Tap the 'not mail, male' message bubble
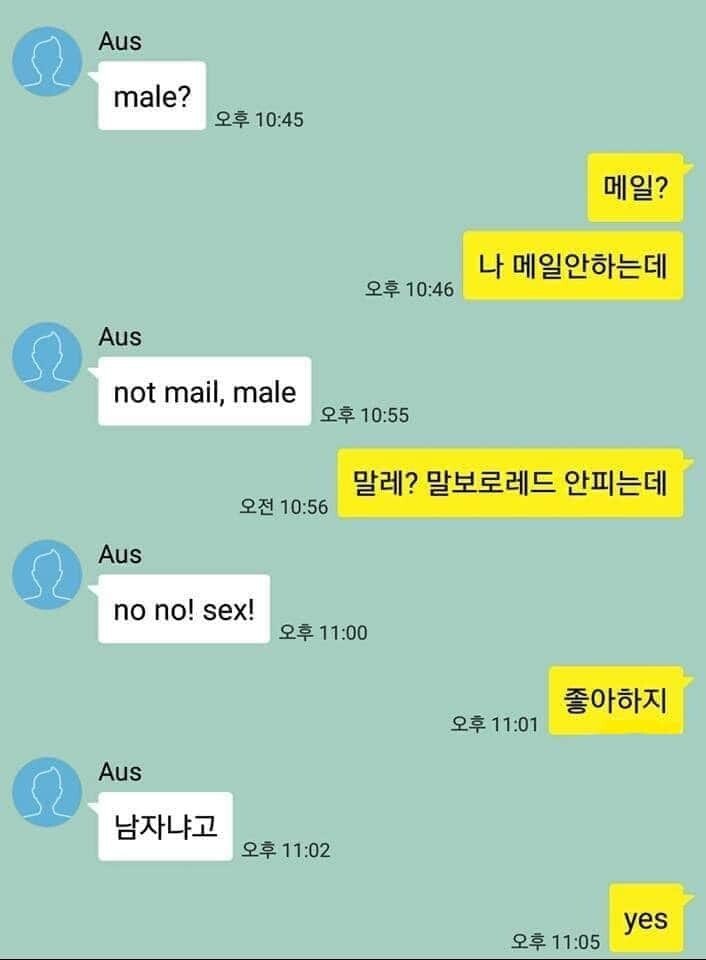Image resolution: width=706 pixels, height=960 pixels. (x=205, y=391)
